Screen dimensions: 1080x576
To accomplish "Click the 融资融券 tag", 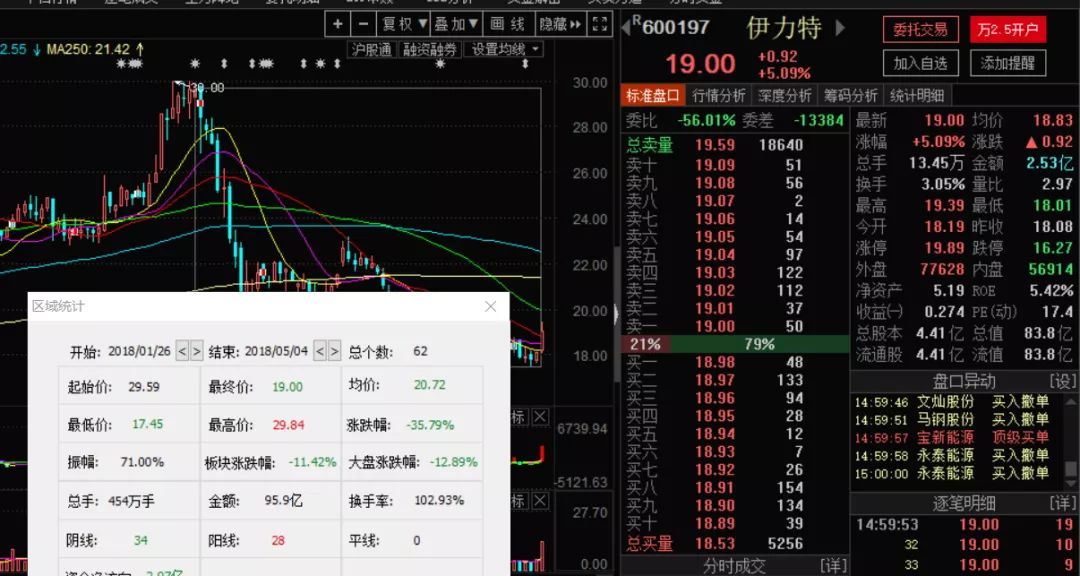I will click(x=430, y=49).
